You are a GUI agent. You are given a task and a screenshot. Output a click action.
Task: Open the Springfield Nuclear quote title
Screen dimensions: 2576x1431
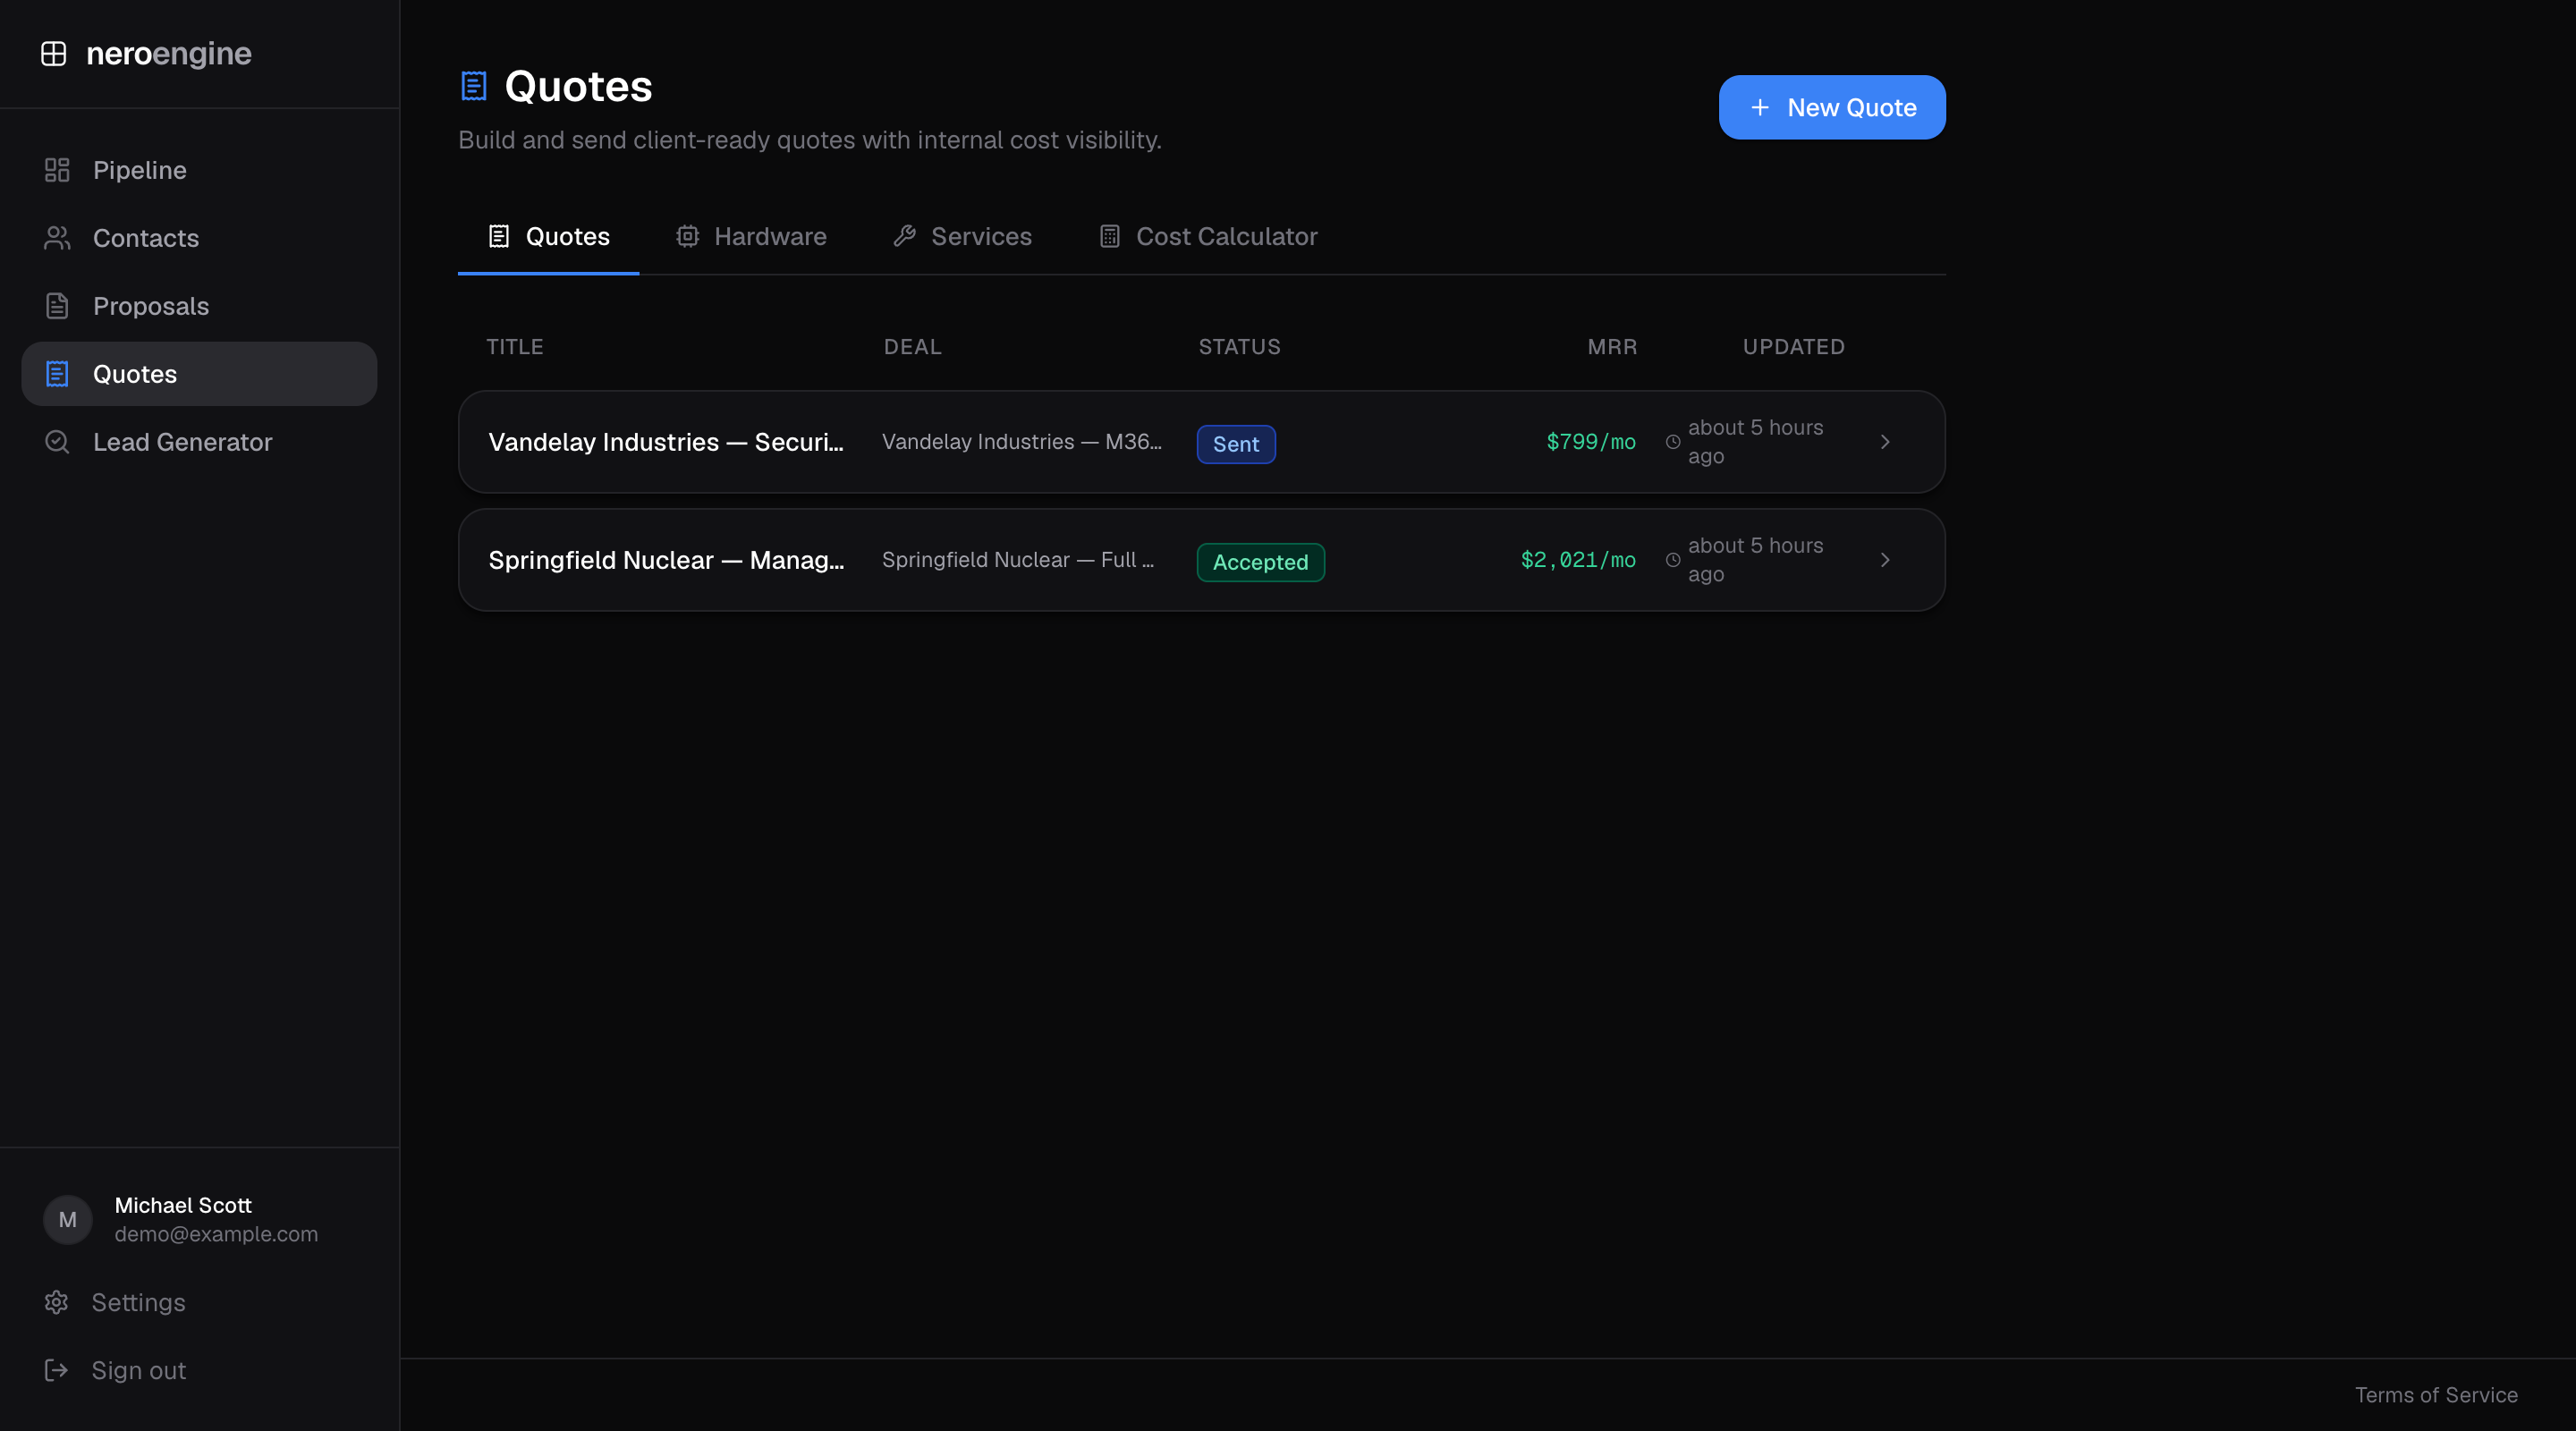coord(666,560)
